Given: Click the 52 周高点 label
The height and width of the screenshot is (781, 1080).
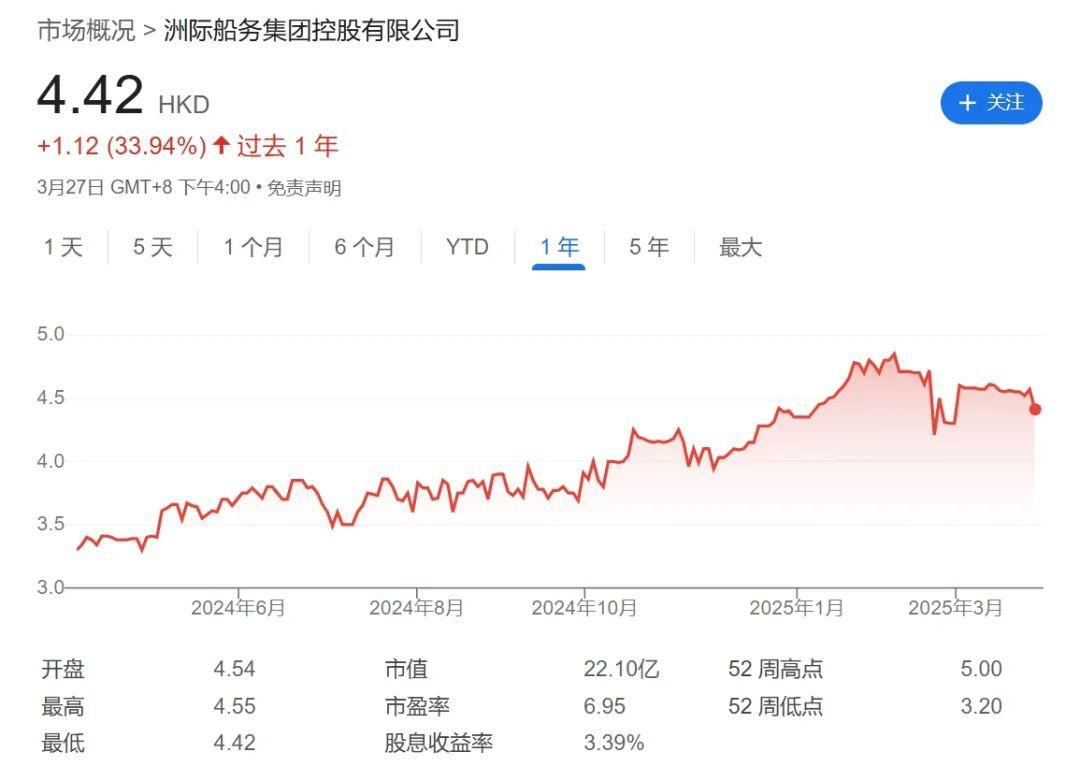Looking at the screenshot, I should pos(776,669).
